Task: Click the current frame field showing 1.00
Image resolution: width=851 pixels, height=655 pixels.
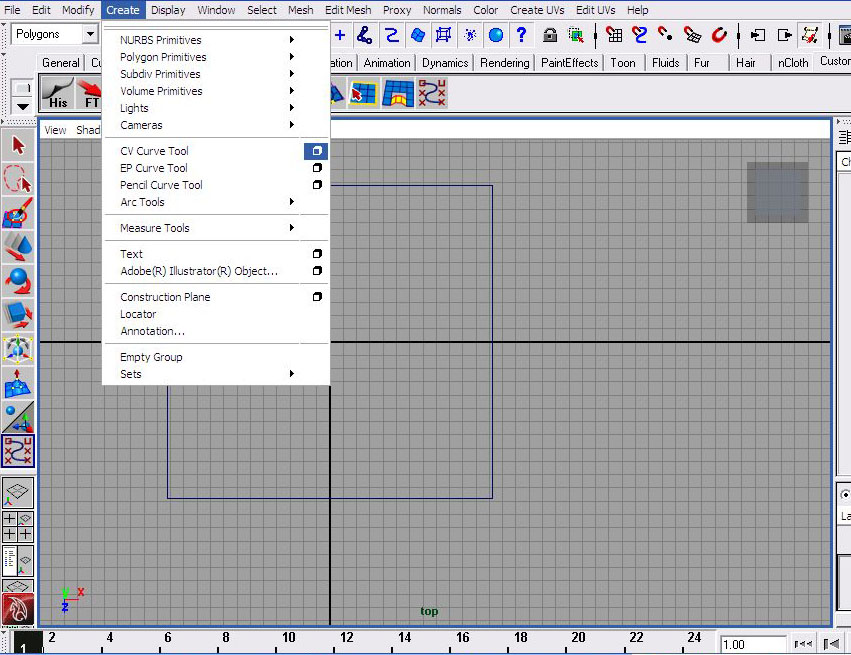Action: click(x=753, y=645)
